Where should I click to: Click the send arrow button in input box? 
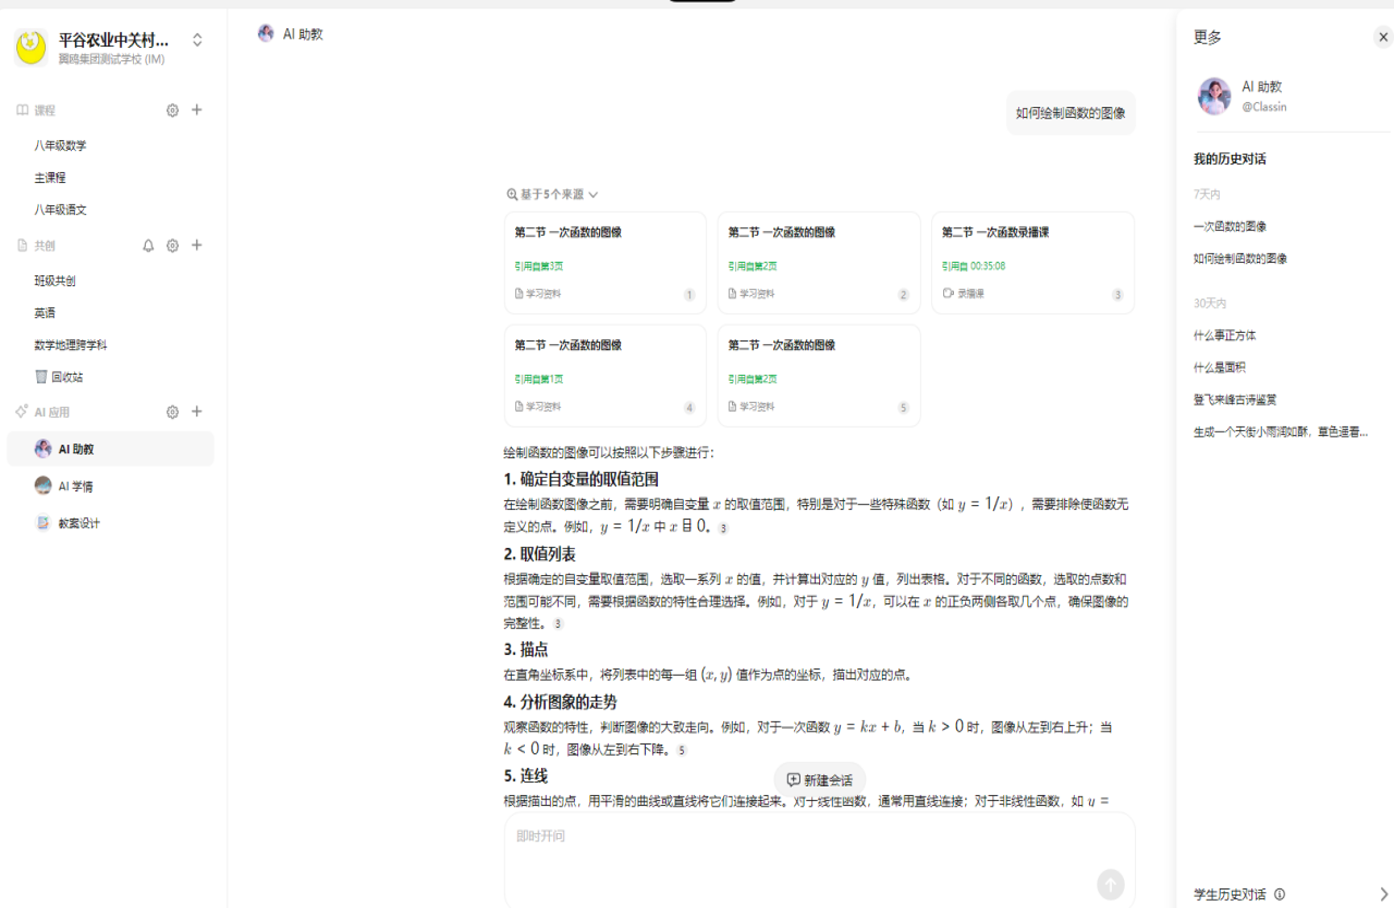(1110, 884)
